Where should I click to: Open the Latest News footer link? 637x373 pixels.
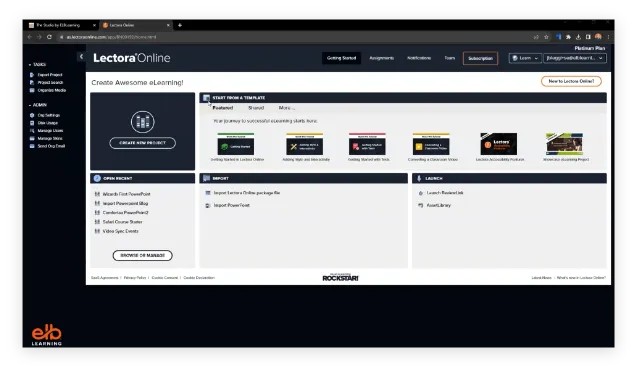point(542,278)
